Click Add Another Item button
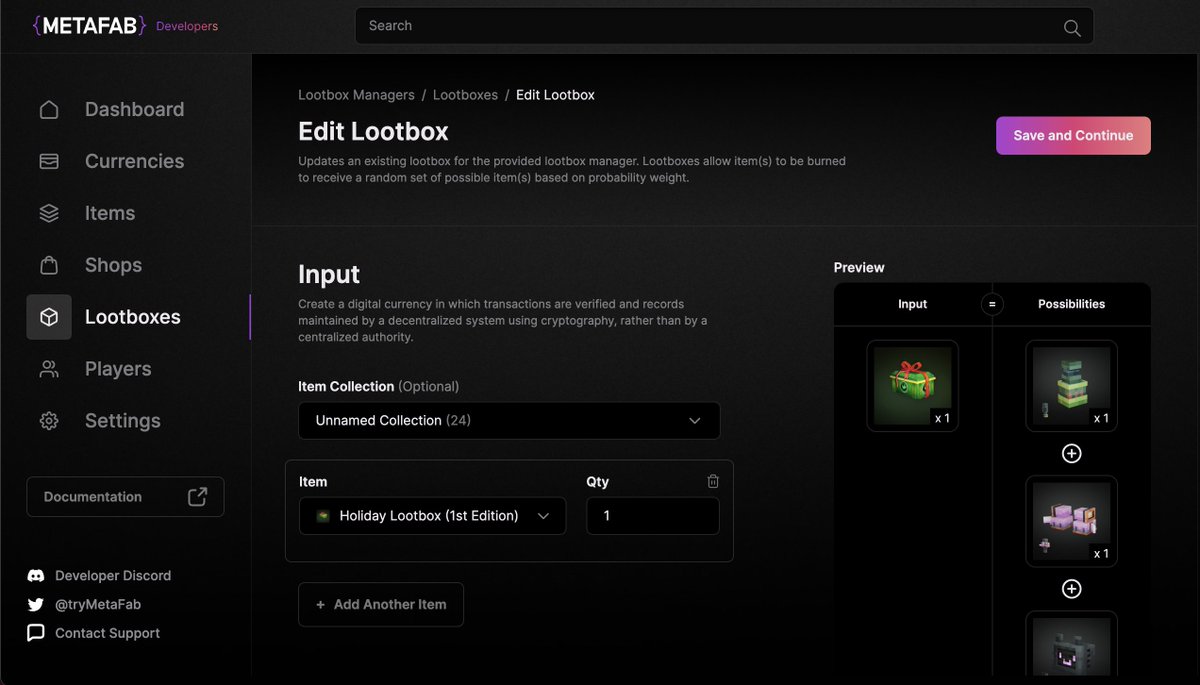1200x685 pixels. tap(381, 604)
